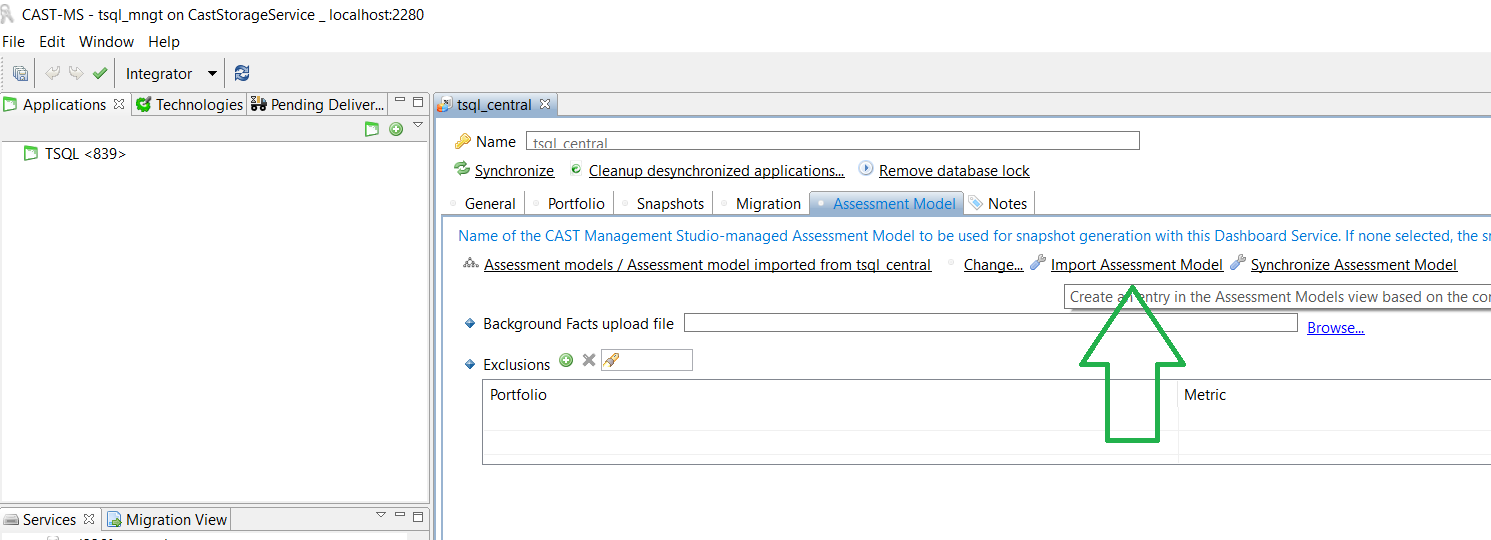Click the green checkmark validate icon
Image resolution: width=1491 pixels, height=540 pixels.
pos(100,73)
